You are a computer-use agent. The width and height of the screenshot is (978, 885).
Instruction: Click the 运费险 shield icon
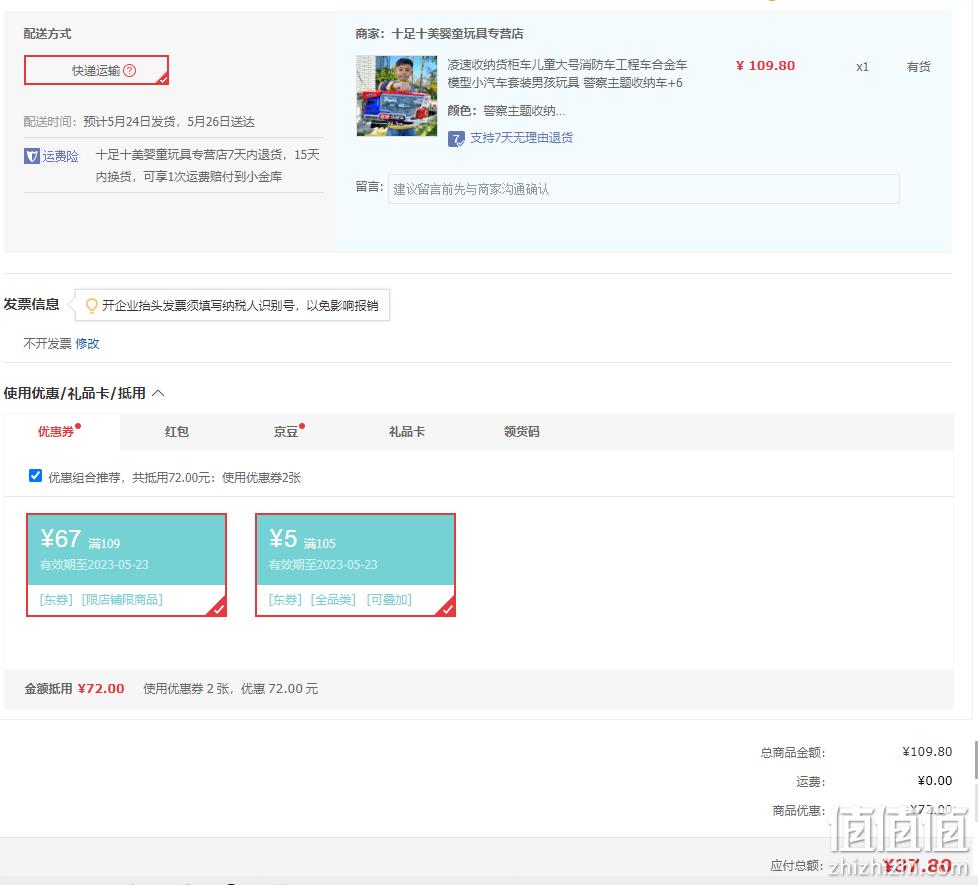click(31, 156)
